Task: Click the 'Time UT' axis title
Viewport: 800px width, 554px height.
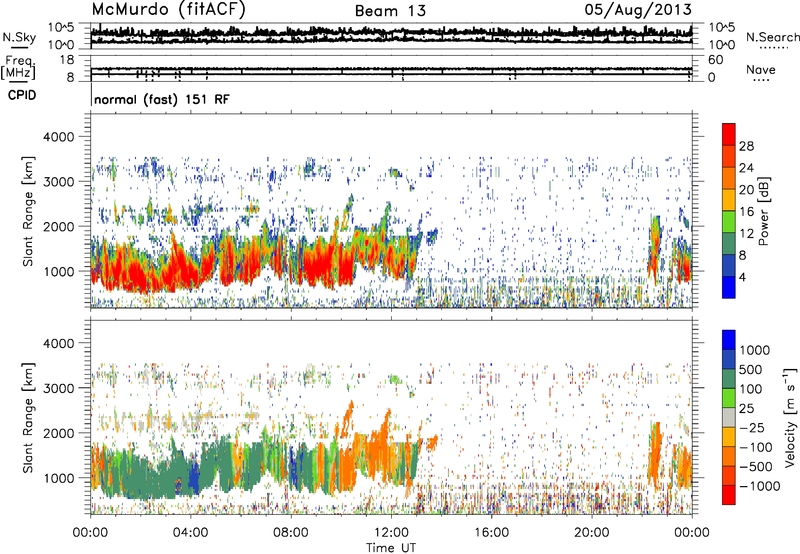Action: pyautogui.click(x=391, y=548)
